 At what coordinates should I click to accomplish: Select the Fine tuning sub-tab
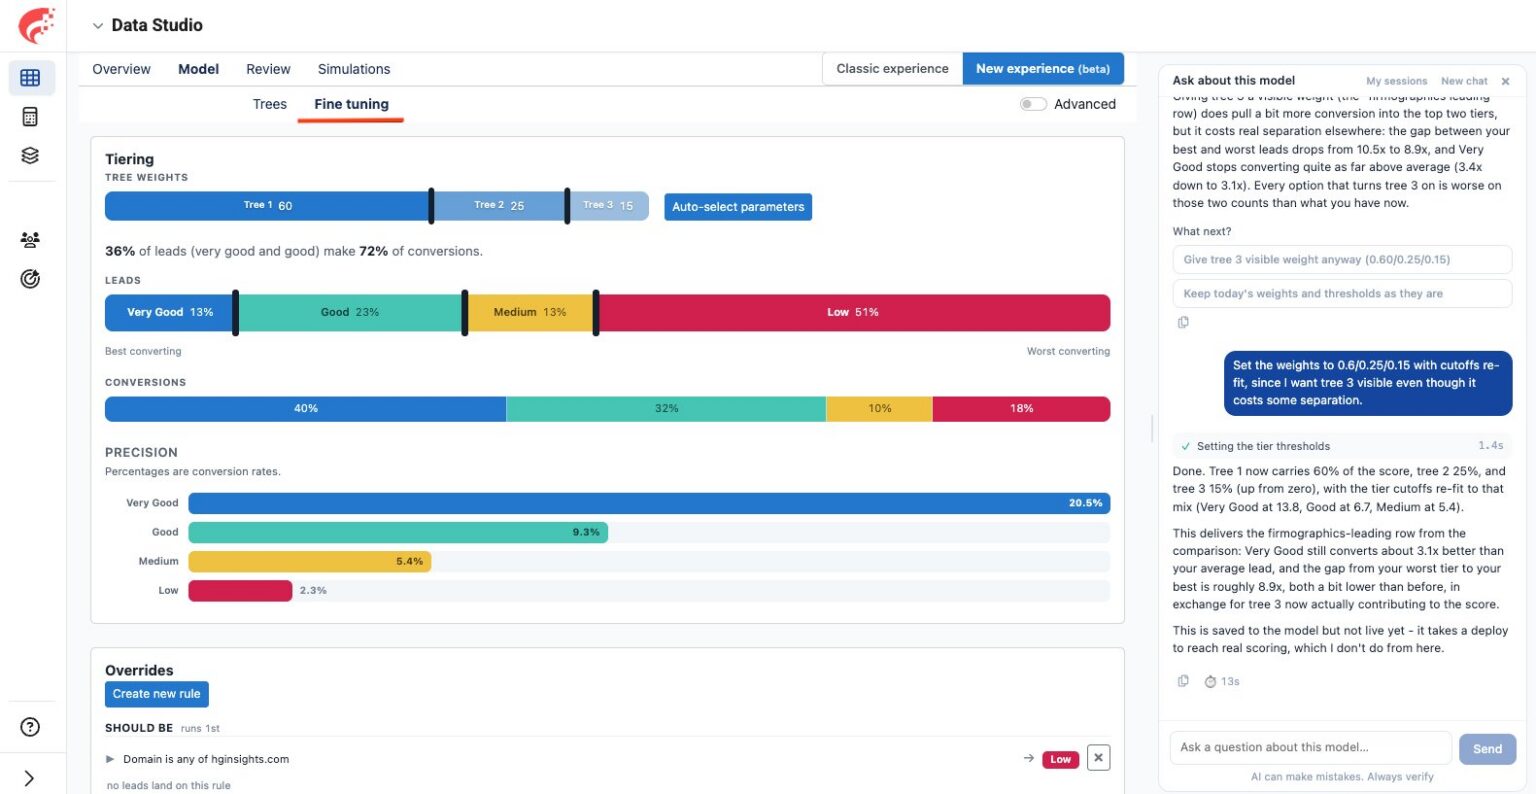(351, 104)
